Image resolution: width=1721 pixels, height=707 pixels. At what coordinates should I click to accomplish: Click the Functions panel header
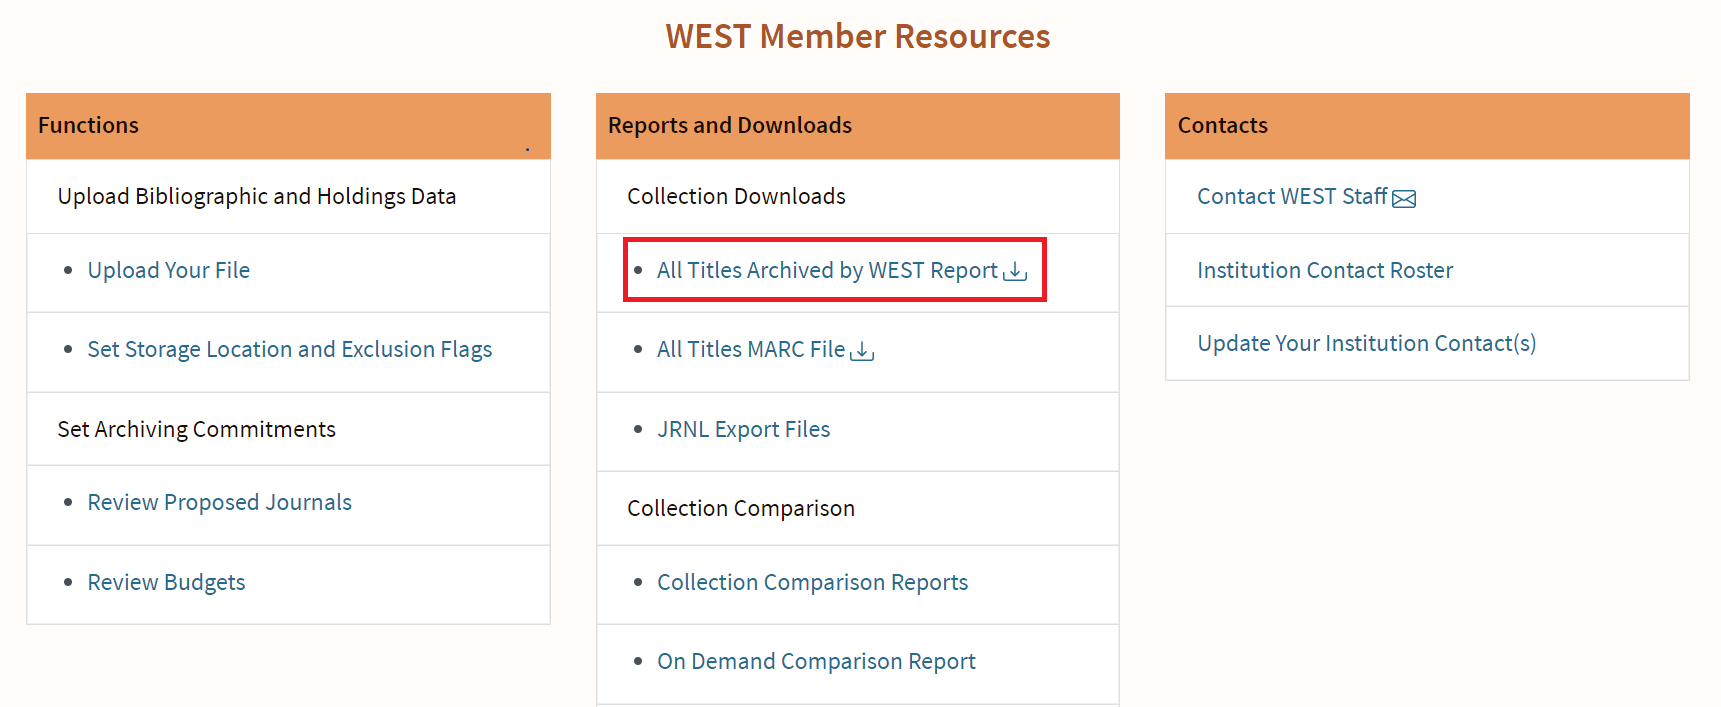(288, 126)
